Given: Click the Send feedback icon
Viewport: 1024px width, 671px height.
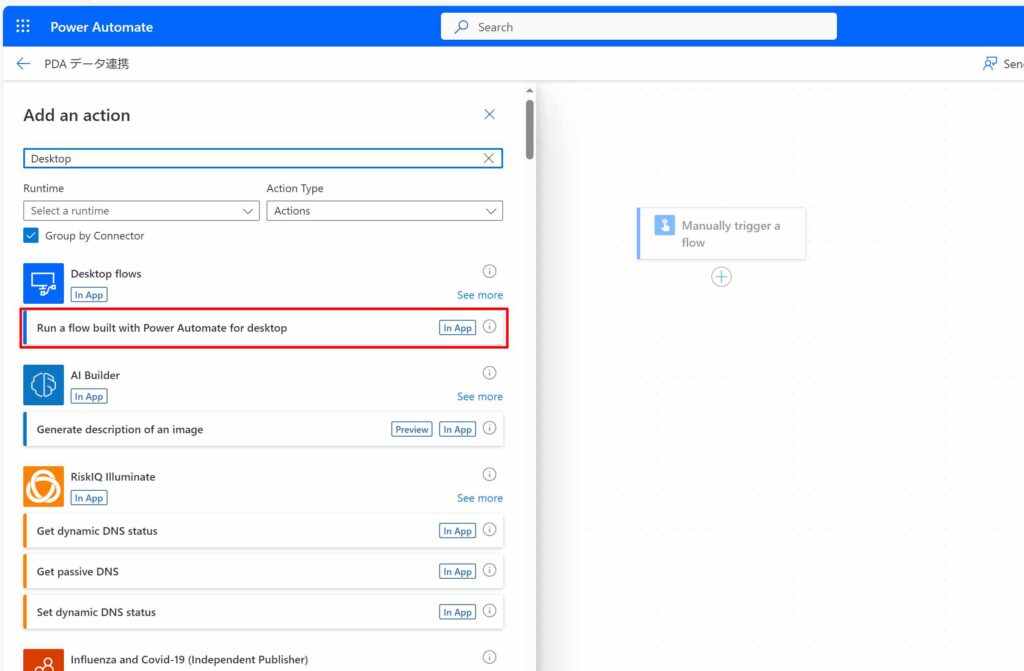Looking at the screenshot, I should pyautogui.click(x=990, y=63).
